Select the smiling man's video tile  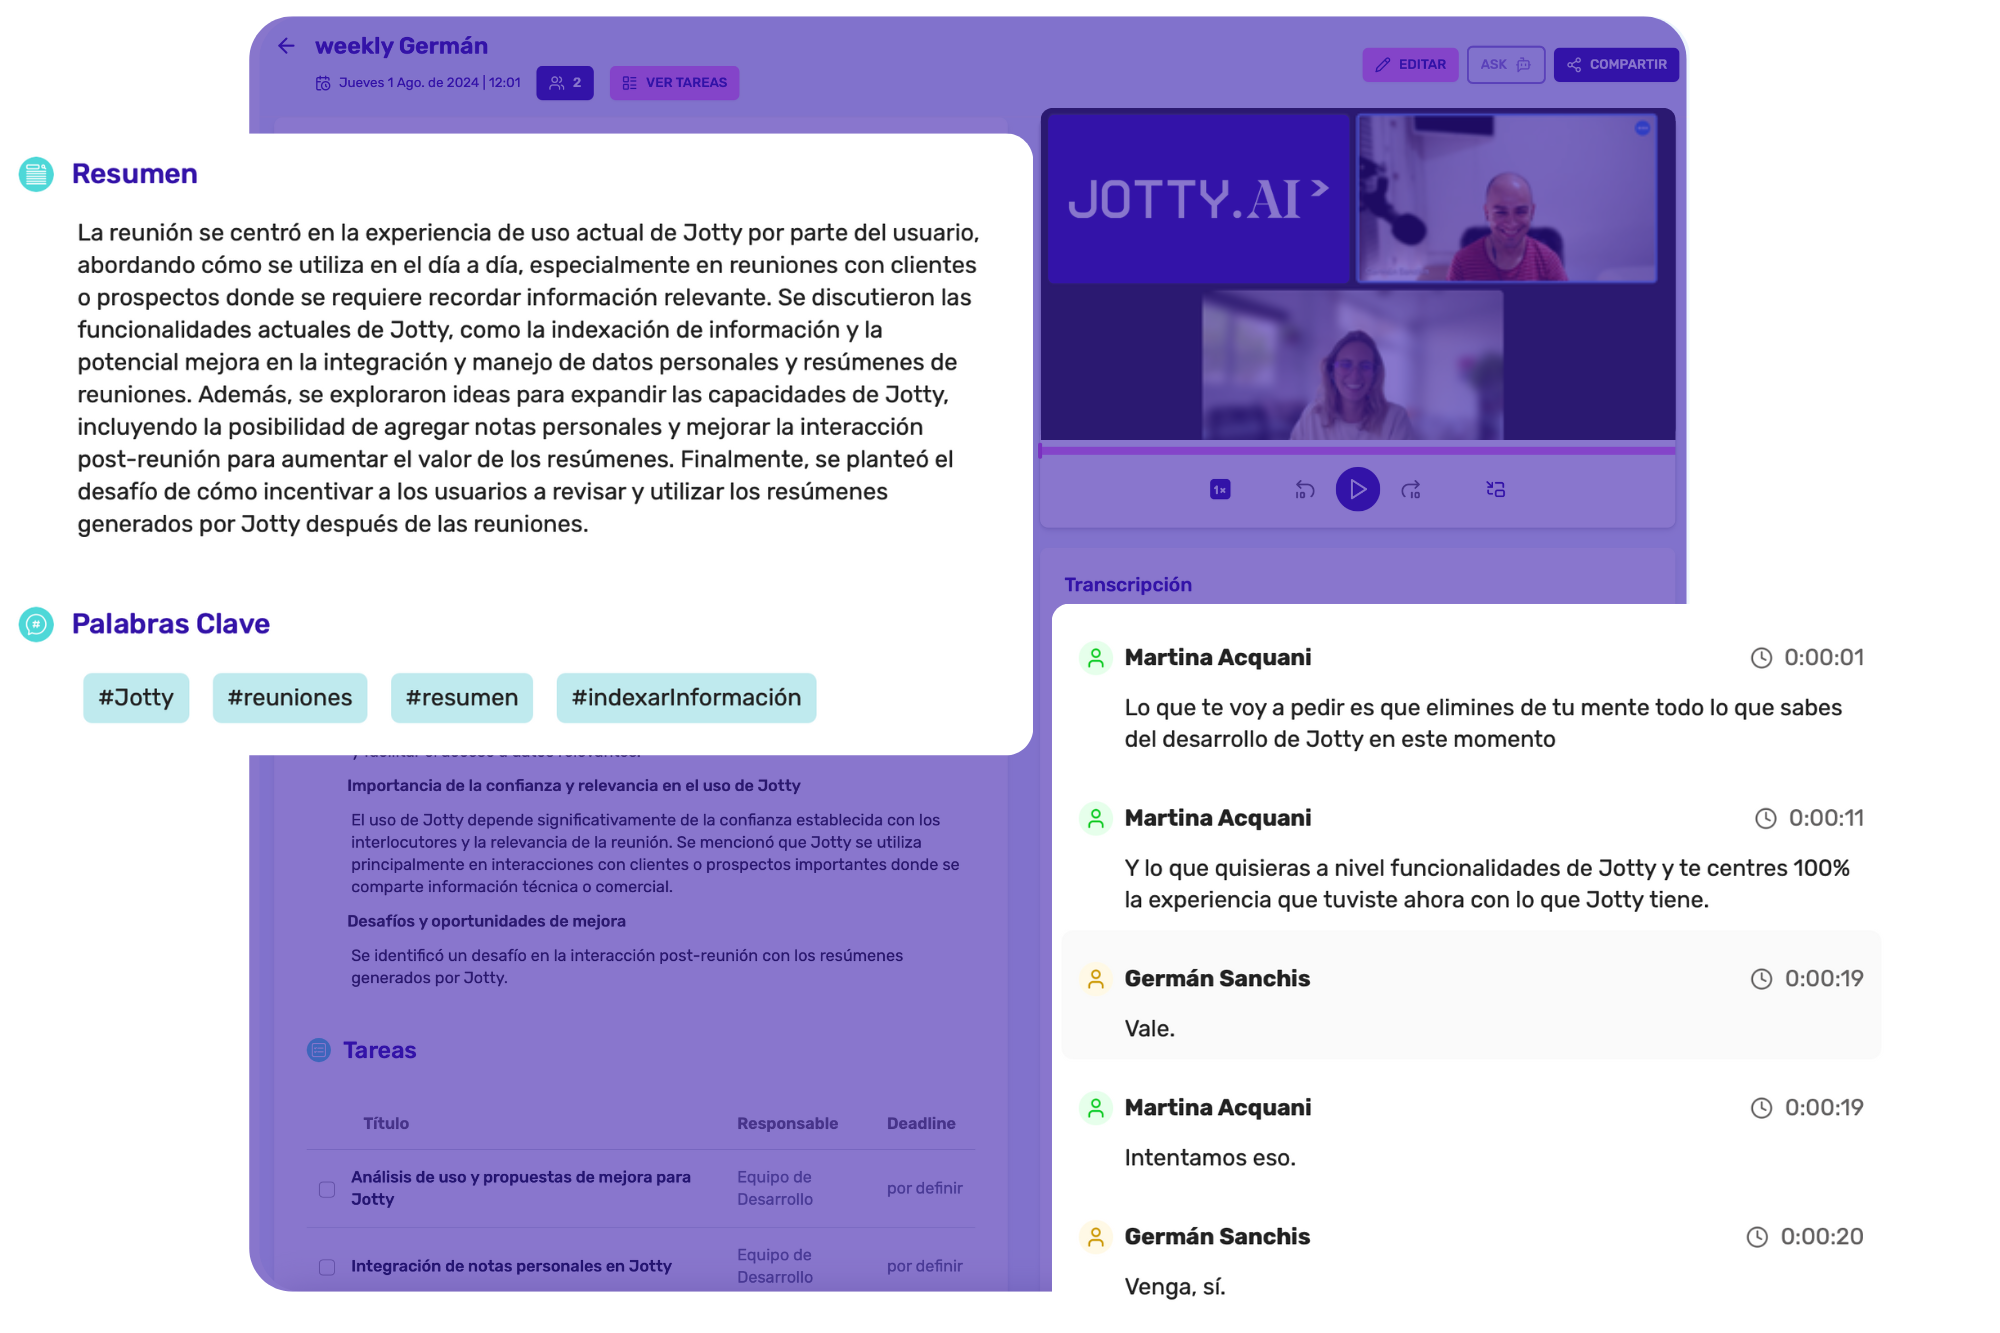point(1506,198)
